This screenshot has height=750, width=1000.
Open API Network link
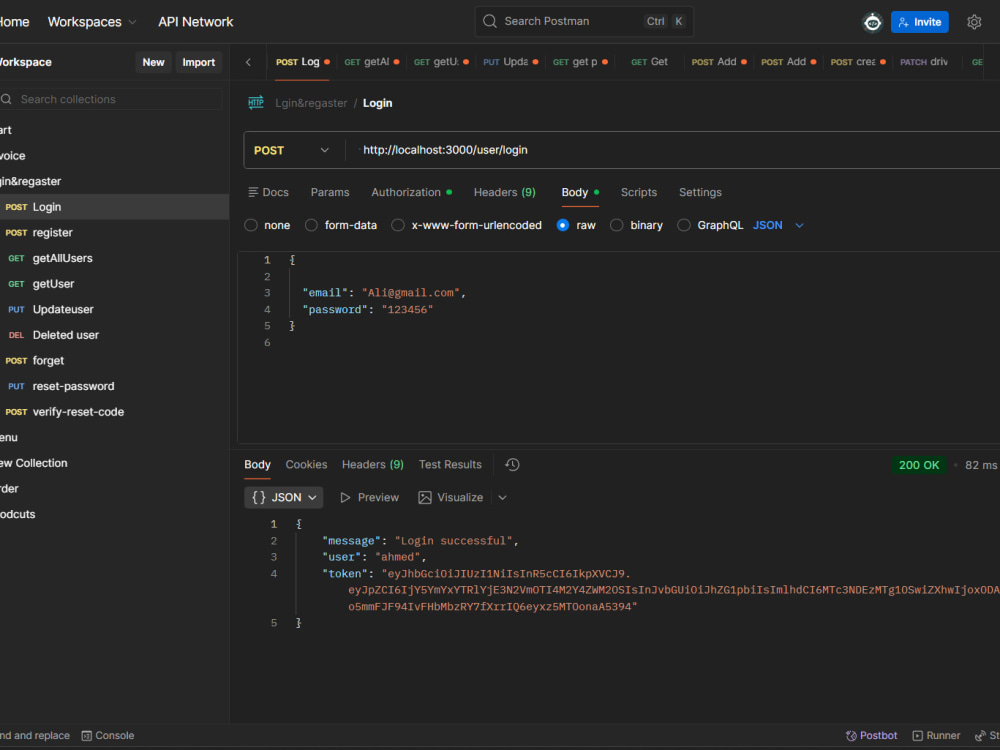click(195, 22)
